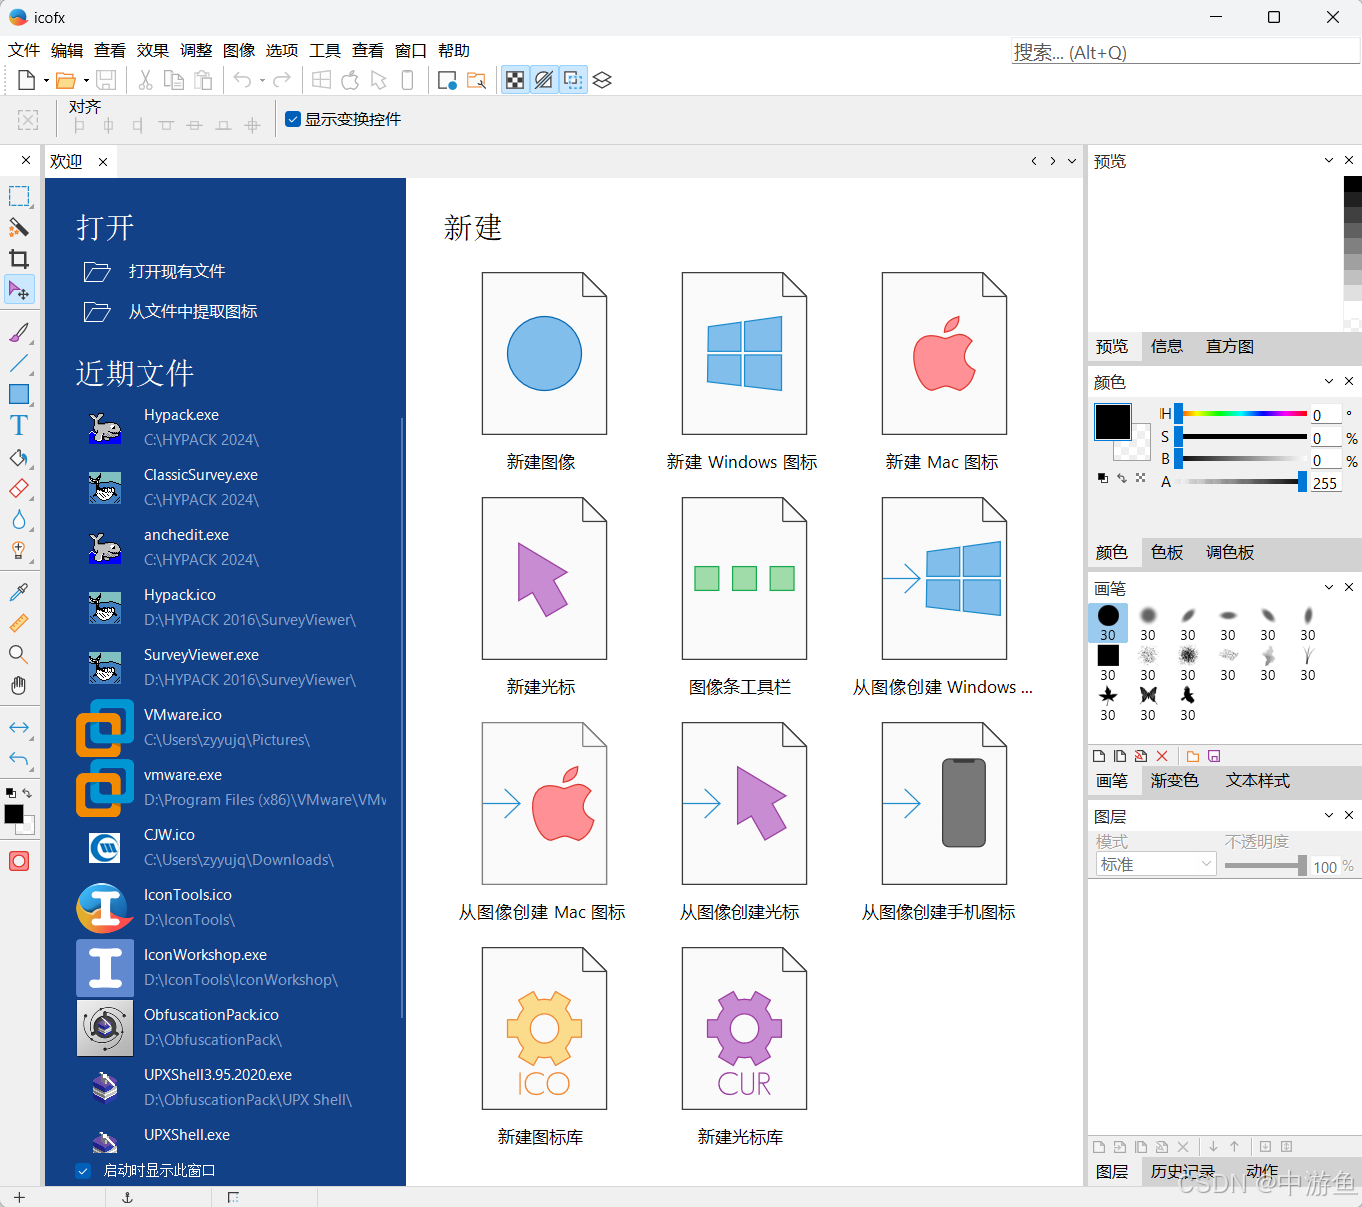Select the eyedropper color picker tool

click(x=19, y=592)
